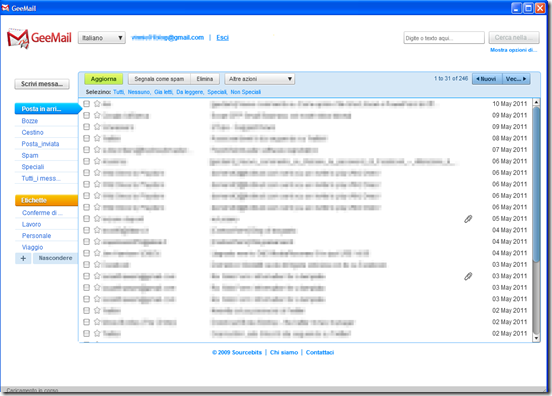The height and width of the screenshot is (396, 552).
Task: Click the Etichette header
Action: (x=46, y=200)
